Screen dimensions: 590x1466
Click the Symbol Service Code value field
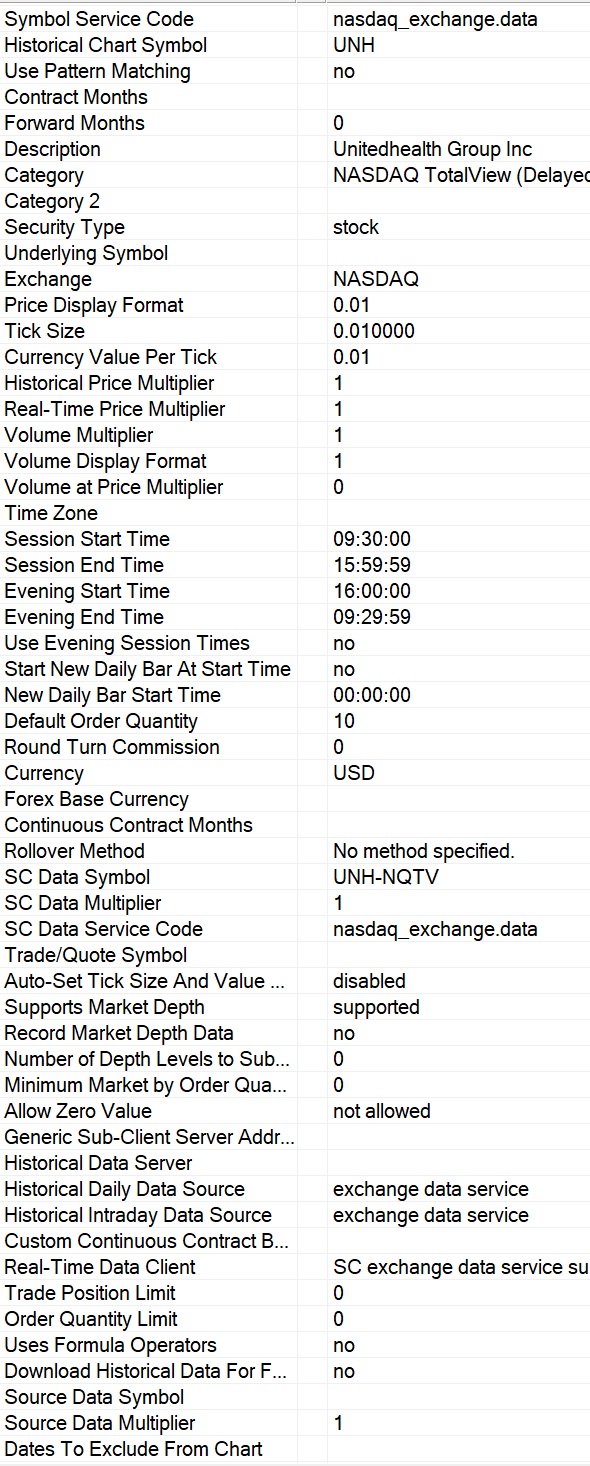tap(459, 19)
